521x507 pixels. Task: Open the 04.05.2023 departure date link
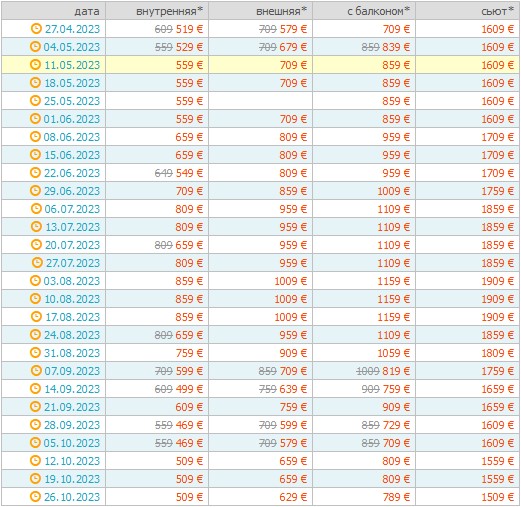pos(72,47)
